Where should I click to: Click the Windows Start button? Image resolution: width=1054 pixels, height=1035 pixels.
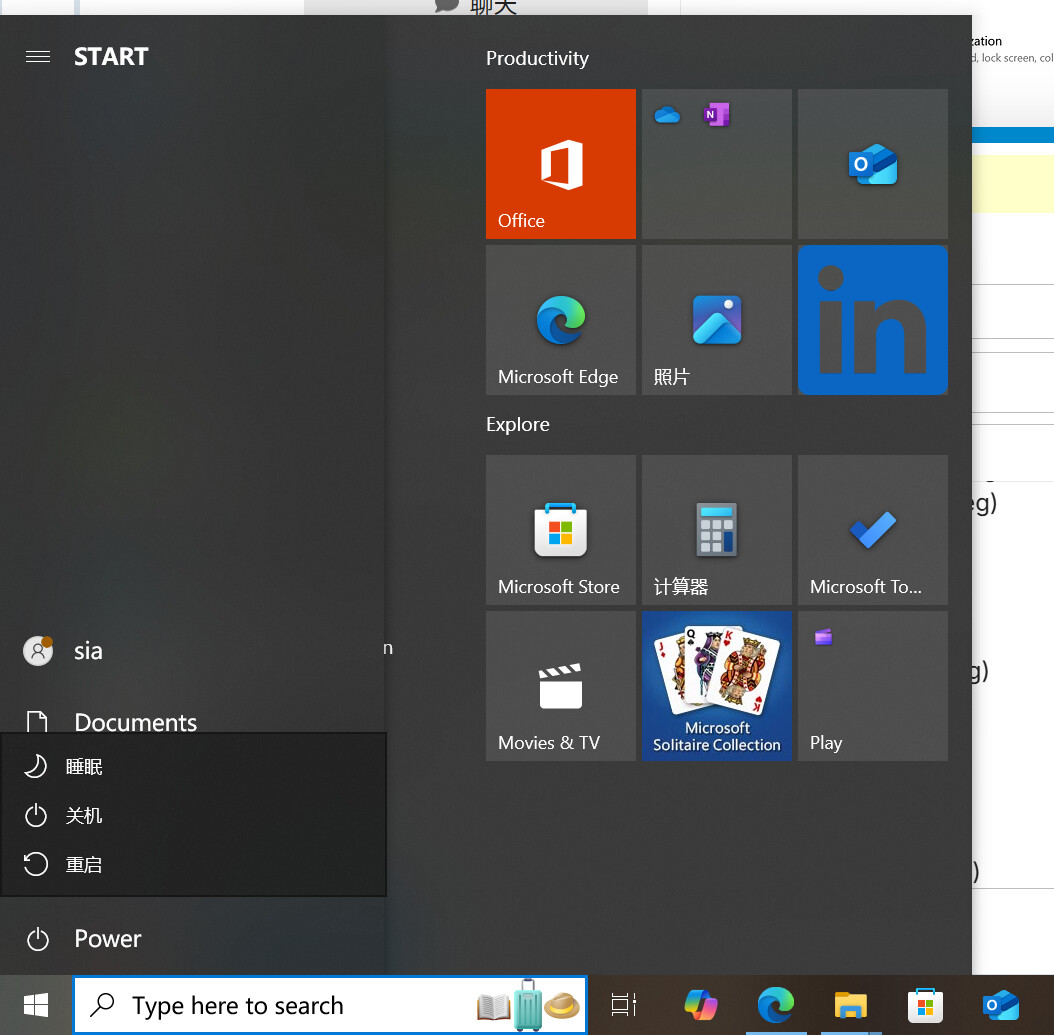[x=36, y=1005]
